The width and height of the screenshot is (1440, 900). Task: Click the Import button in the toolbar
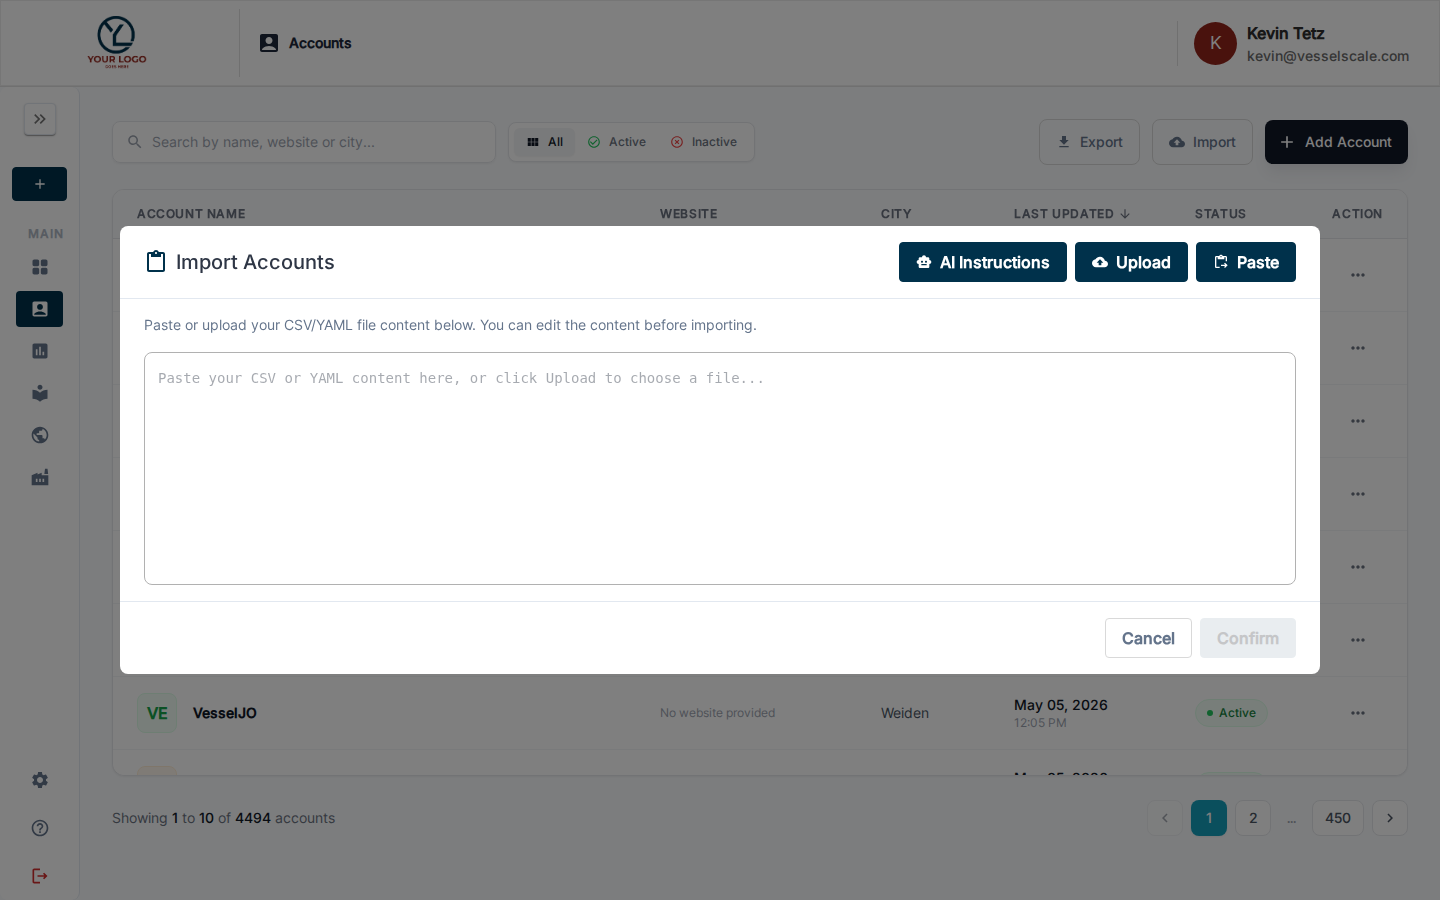coord(1202,142)
